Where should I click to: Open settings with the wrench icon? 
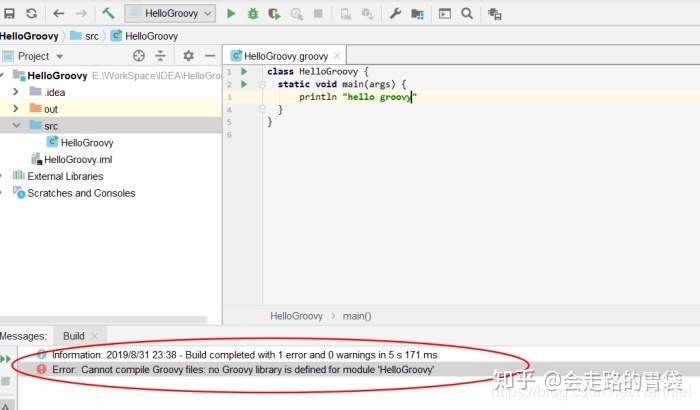coord(395,13)
